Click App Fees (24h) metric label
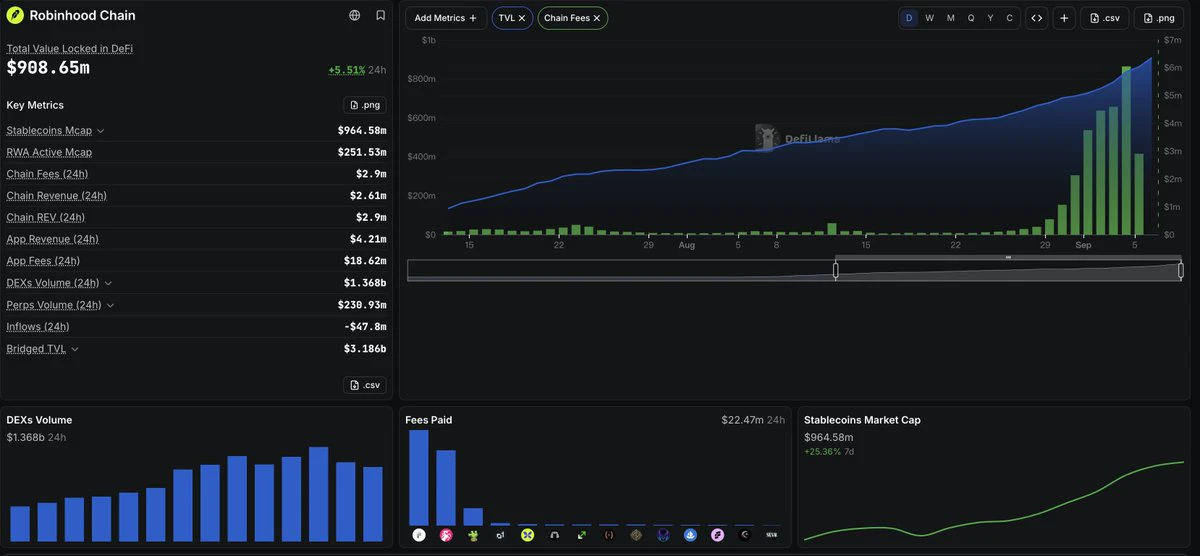 [43, 261]
